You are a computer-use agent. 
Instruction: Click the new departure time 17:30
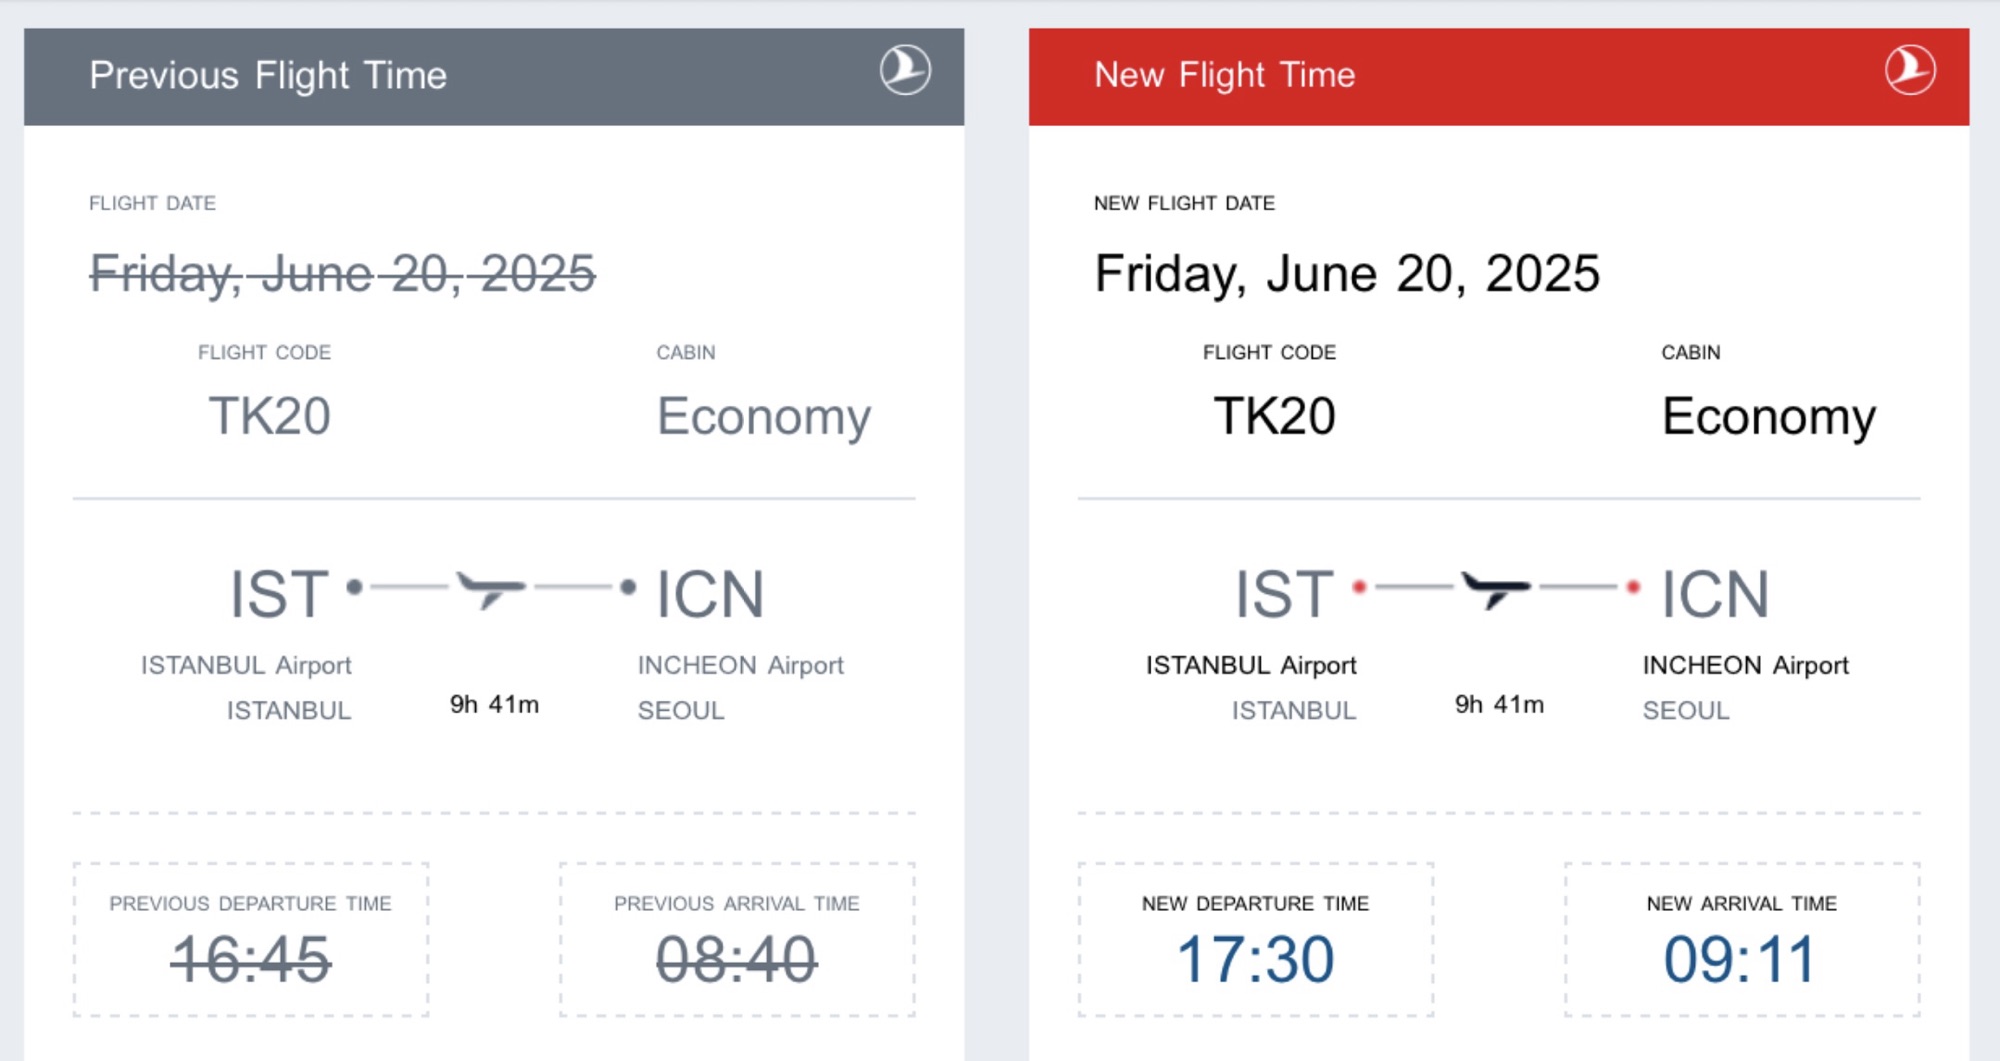coord(1255,959)
